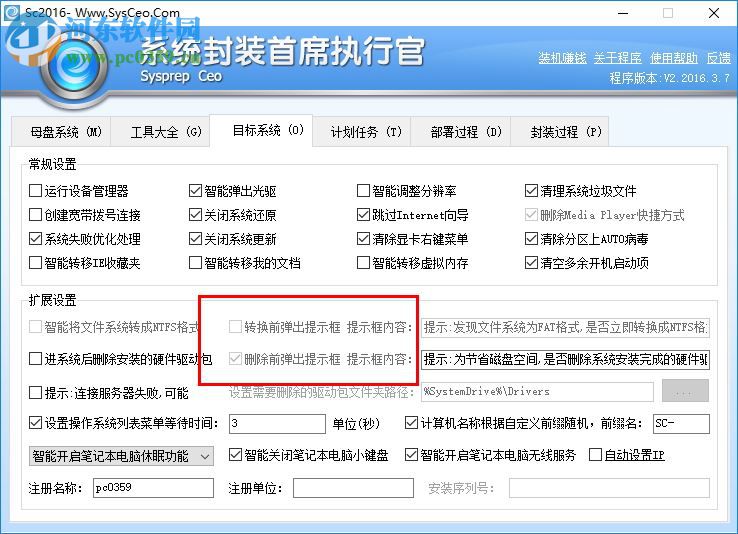
Task: Disable 关闭系统还原 checkbox
Action: pyautogui.click(x=195, y=215)
